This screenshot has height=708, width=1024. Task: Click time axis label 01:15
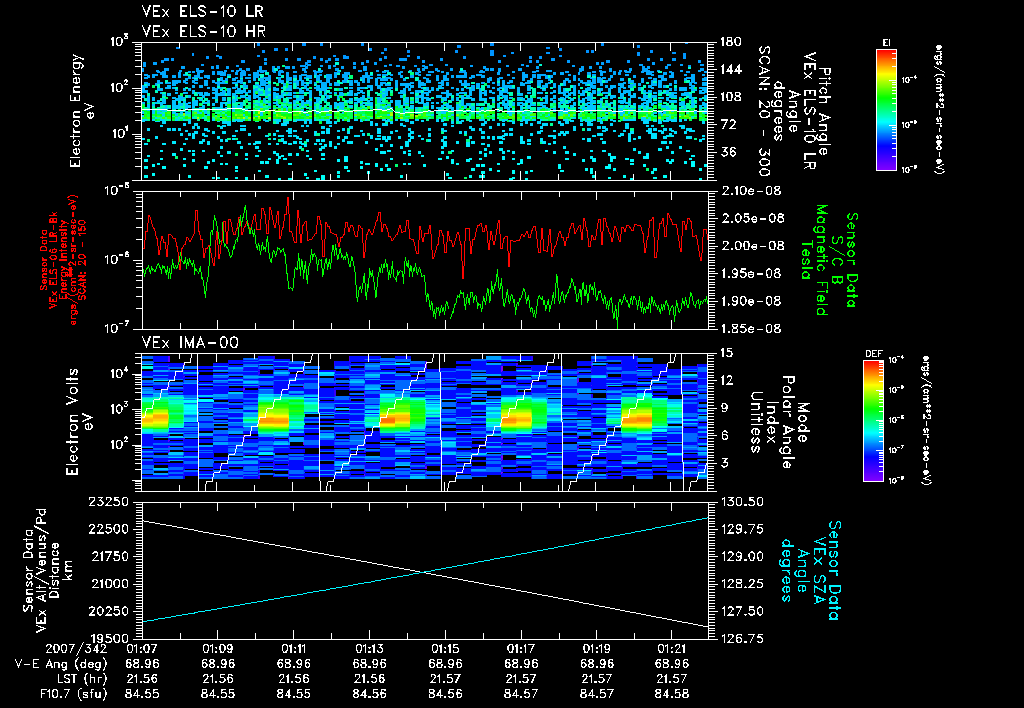tap(445, 649)
